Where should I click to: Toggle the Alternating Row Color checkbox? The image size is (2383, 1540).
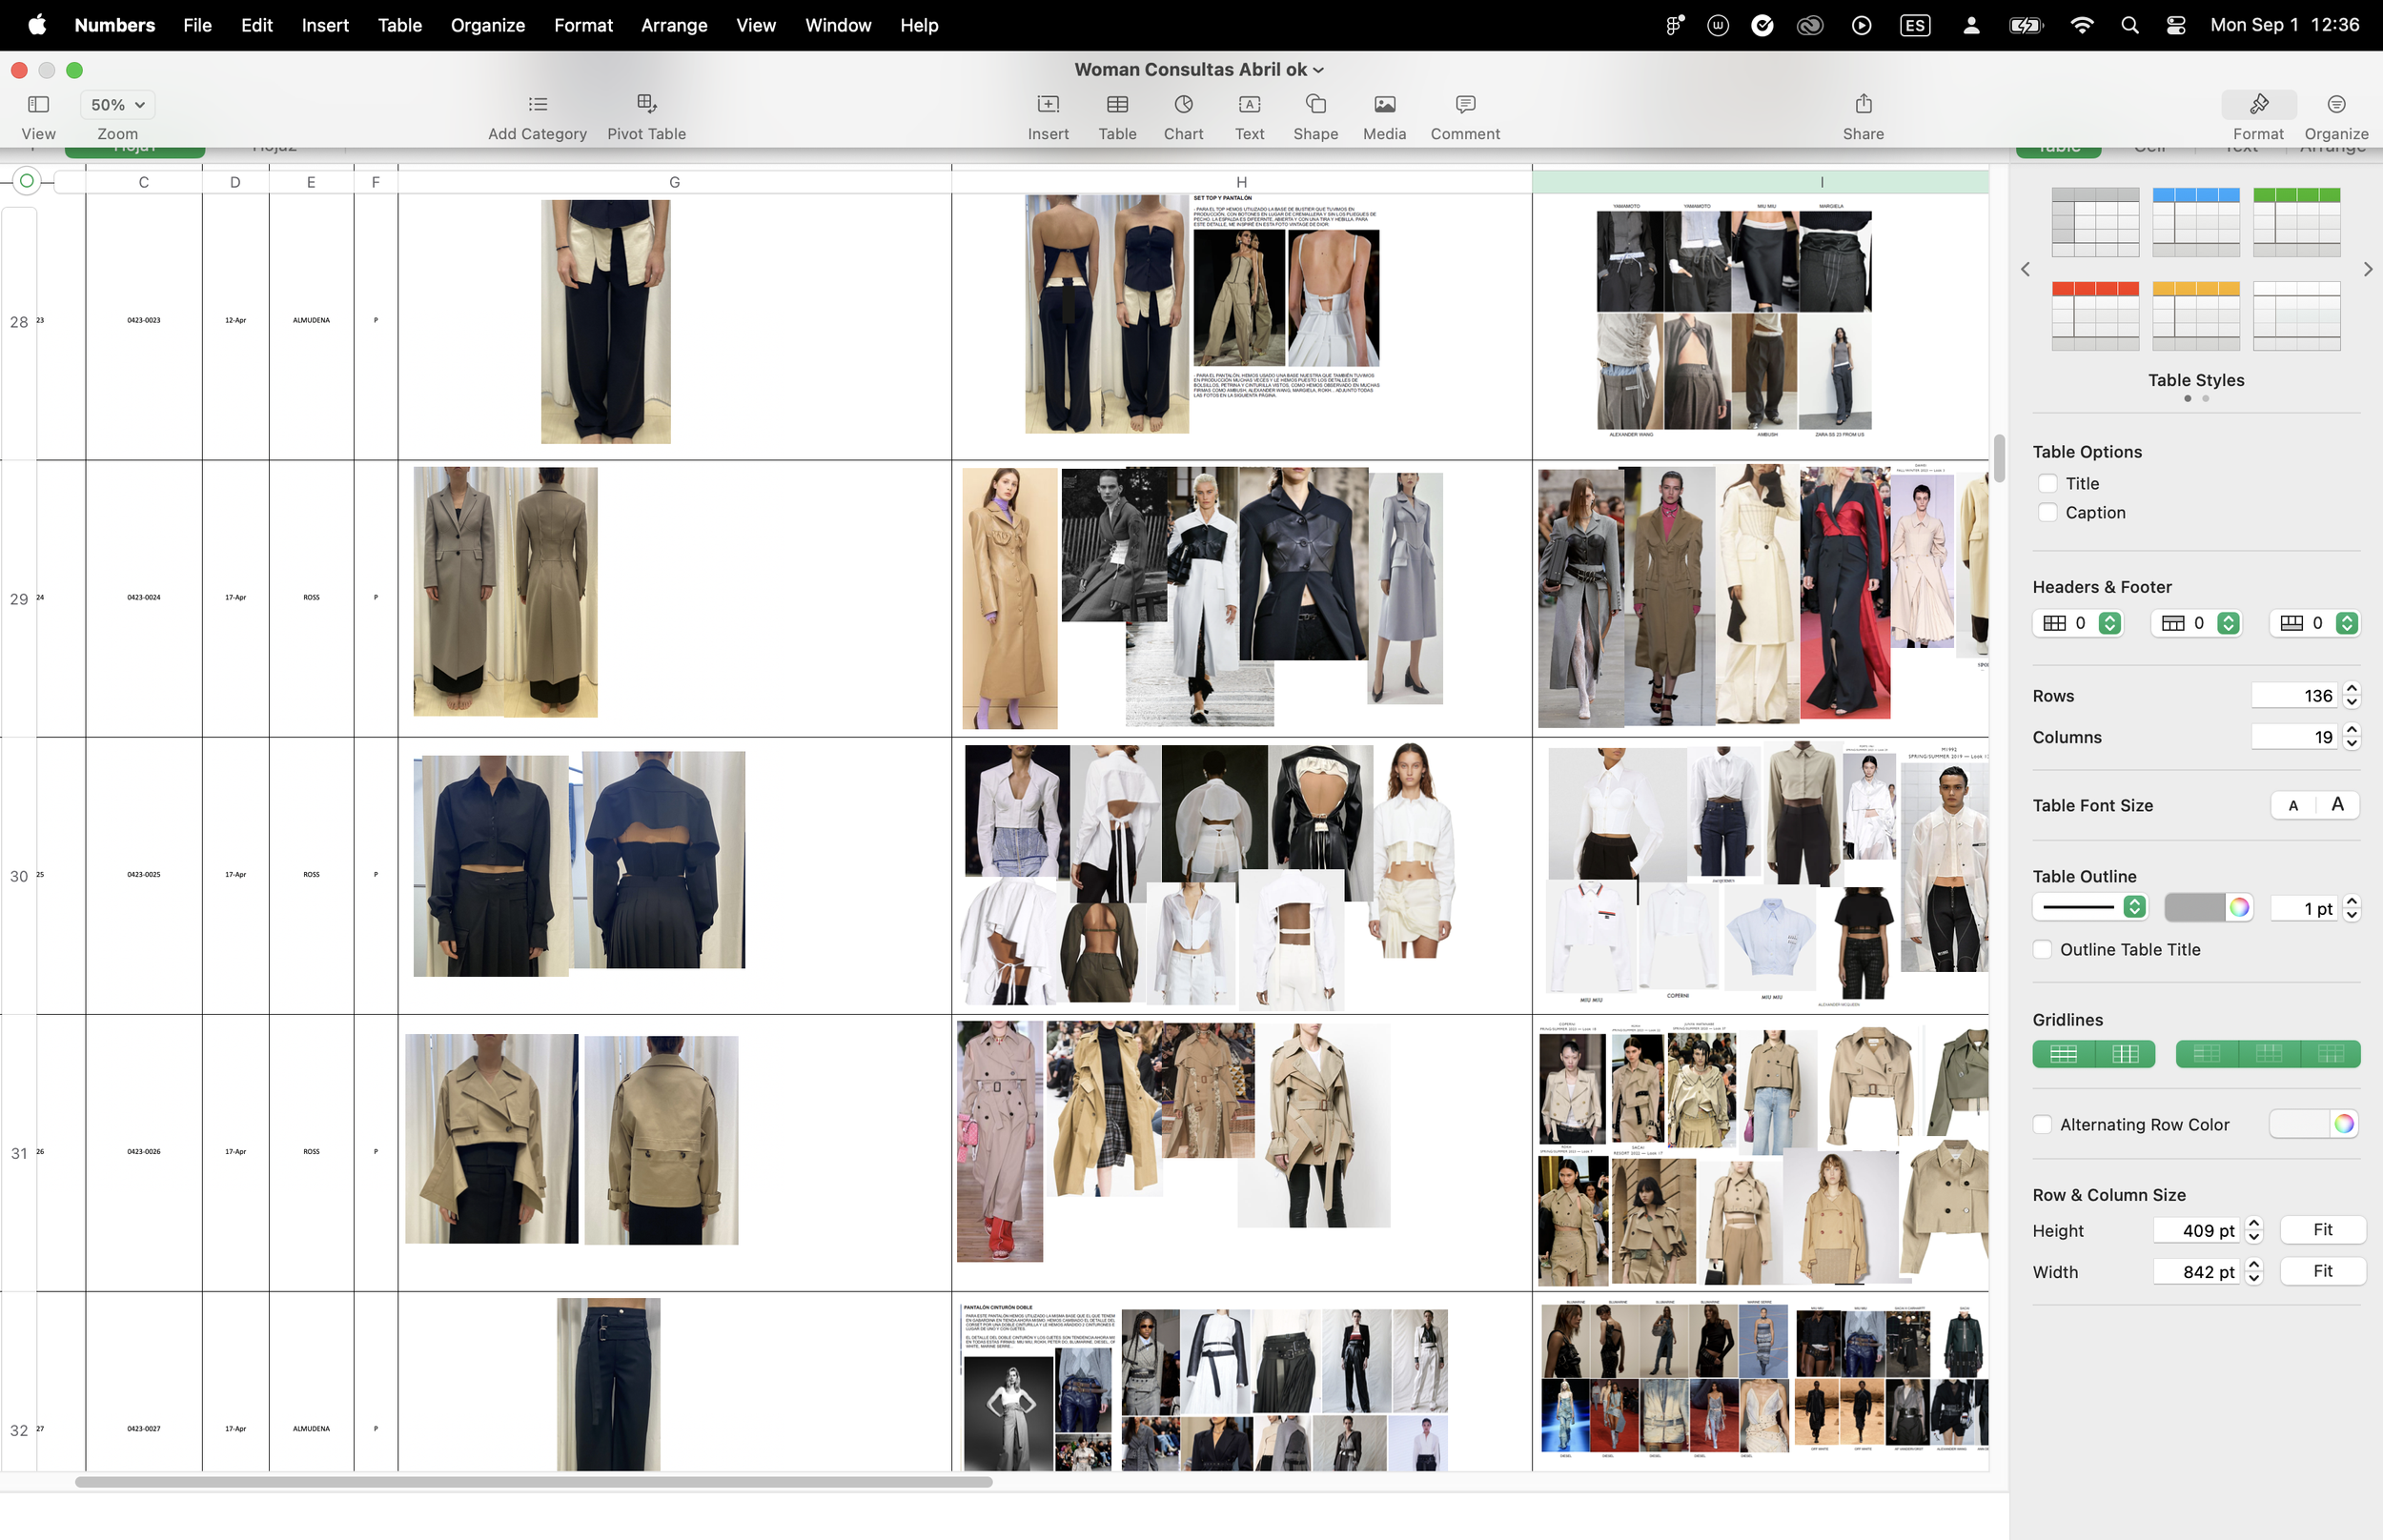2043,1124
